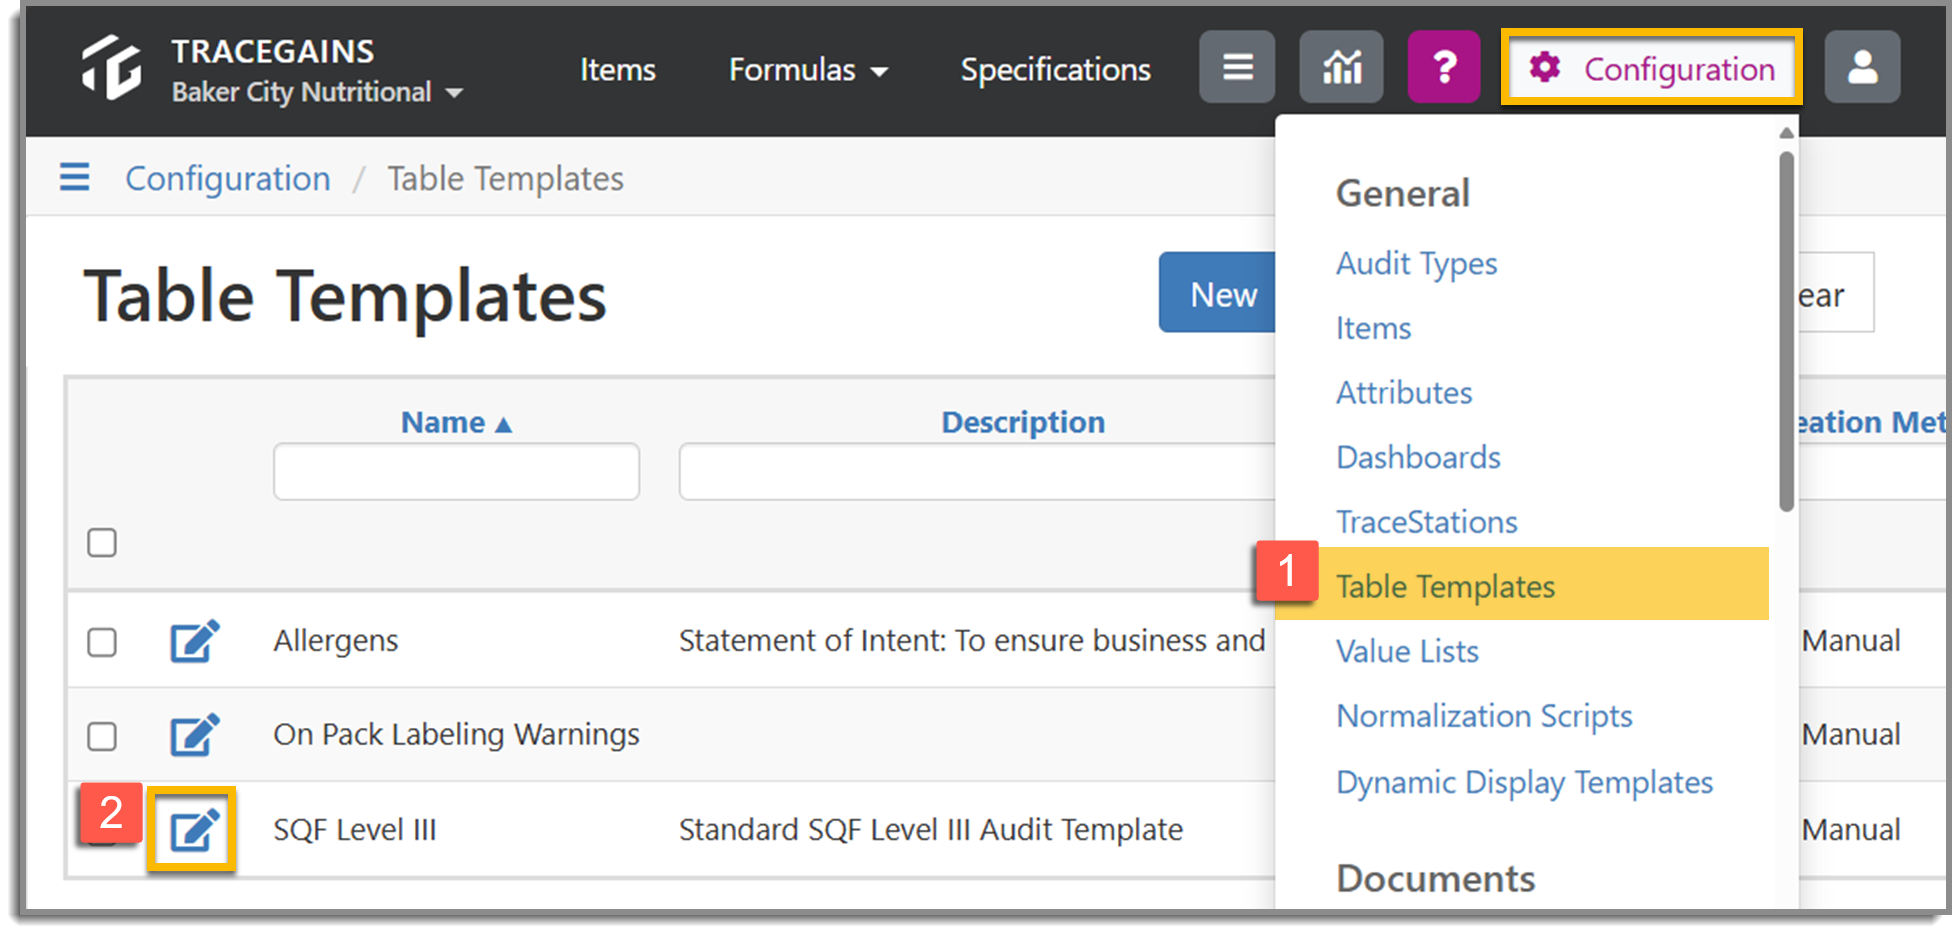Open the Configuration menu button
The width and height of the screenshot is (1952, 935).
click(1652, 67)
